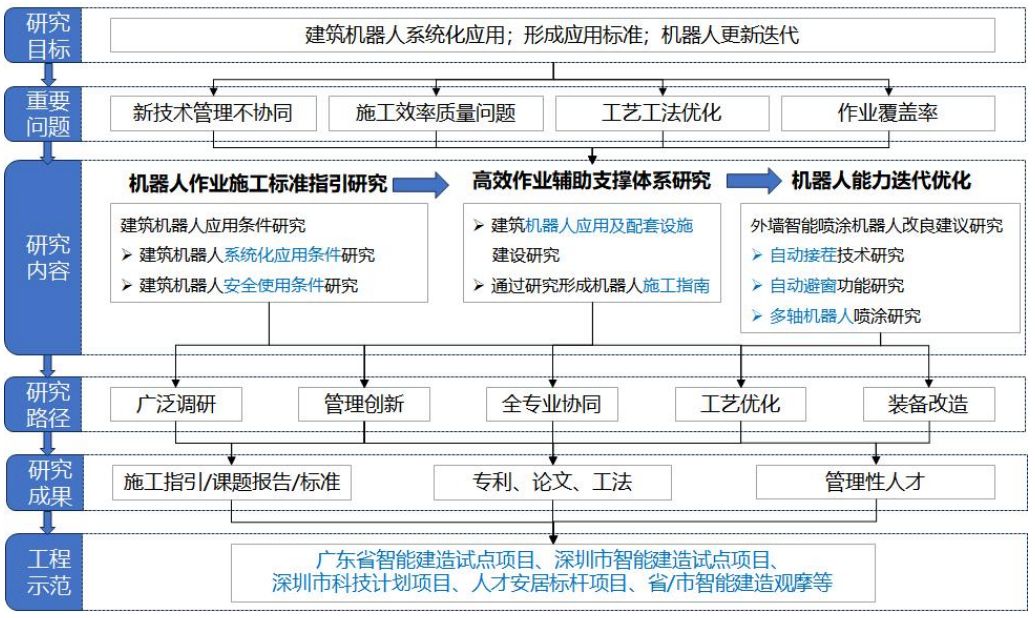Click heading 机器人能力迭代优化
Screen dimensions: 1035x618
click(x=881, y=180)
